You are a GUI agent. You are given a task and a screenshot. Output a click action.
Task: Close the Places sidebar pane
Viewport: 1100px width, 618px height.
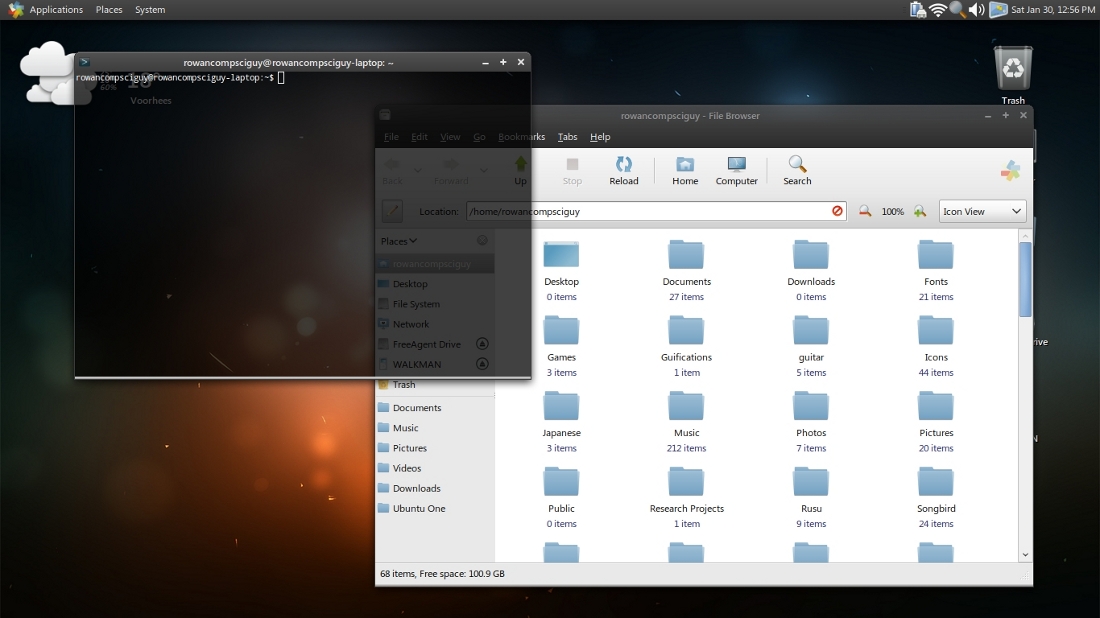482,241
